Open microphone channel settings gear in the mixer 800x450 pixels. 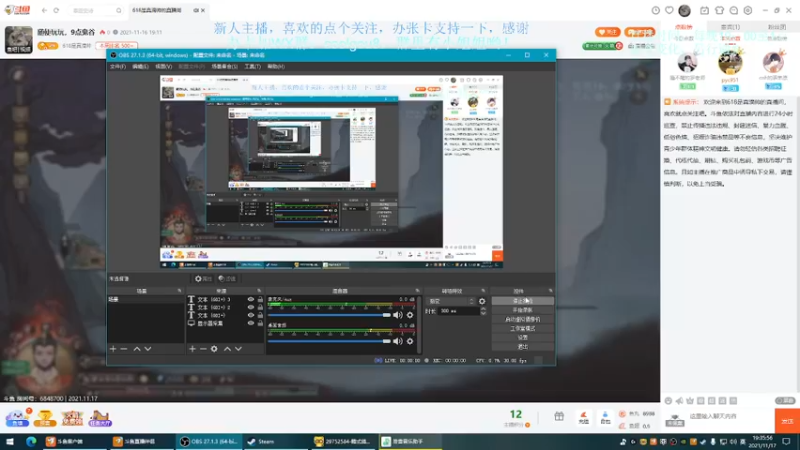click(410, 315)
